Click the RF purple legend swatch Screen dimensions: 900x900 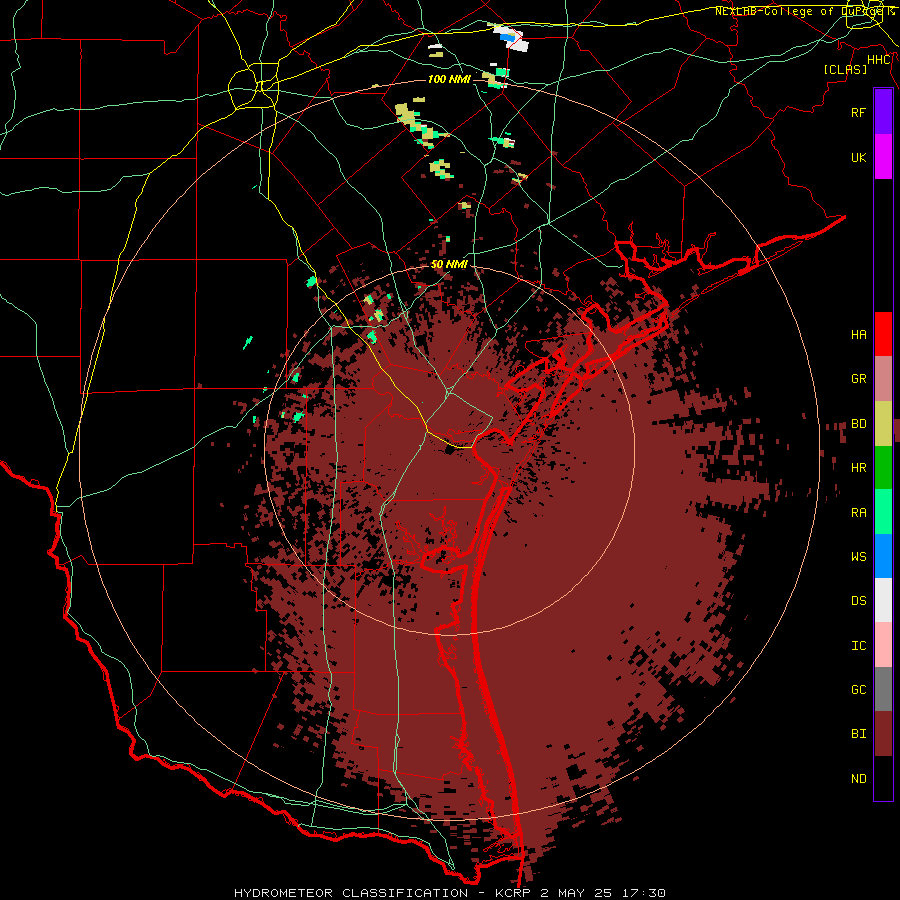883,112
